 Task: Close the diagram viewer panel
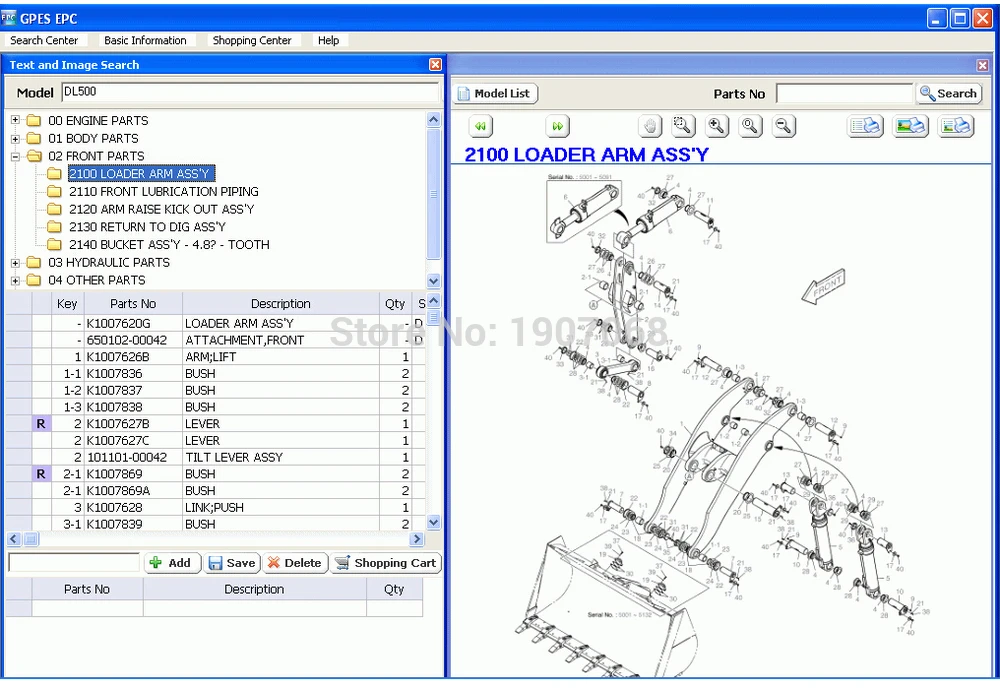tap(983, 65)
